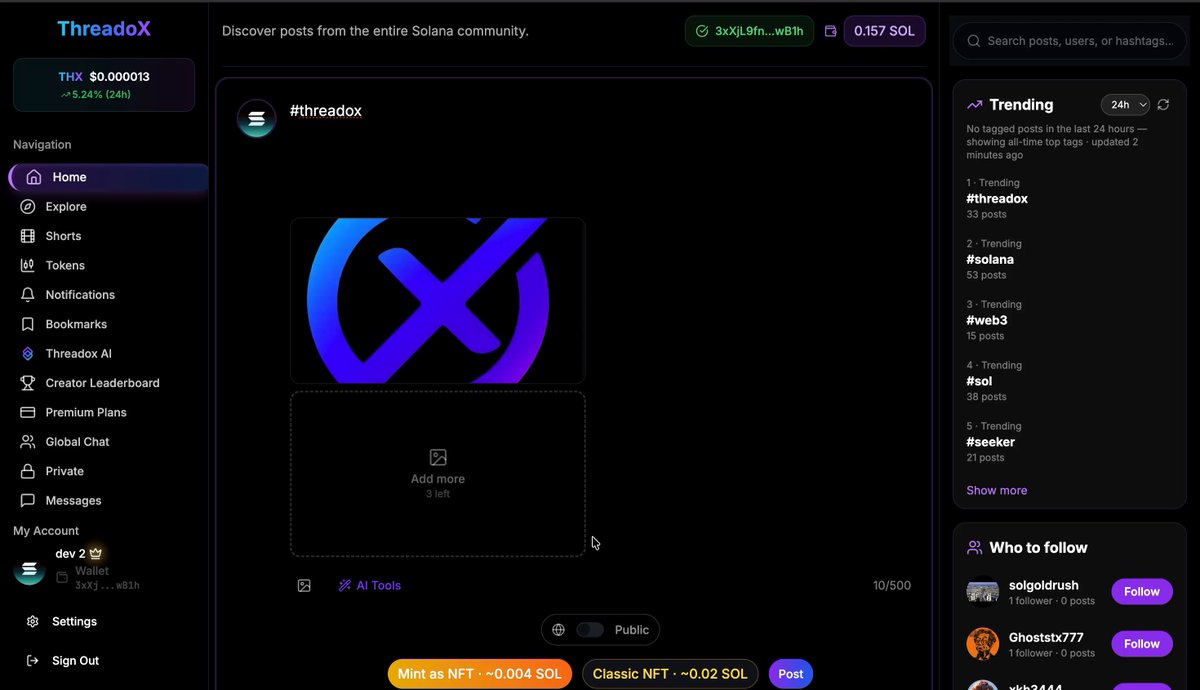Click Show more under Trending

[997, 490]
